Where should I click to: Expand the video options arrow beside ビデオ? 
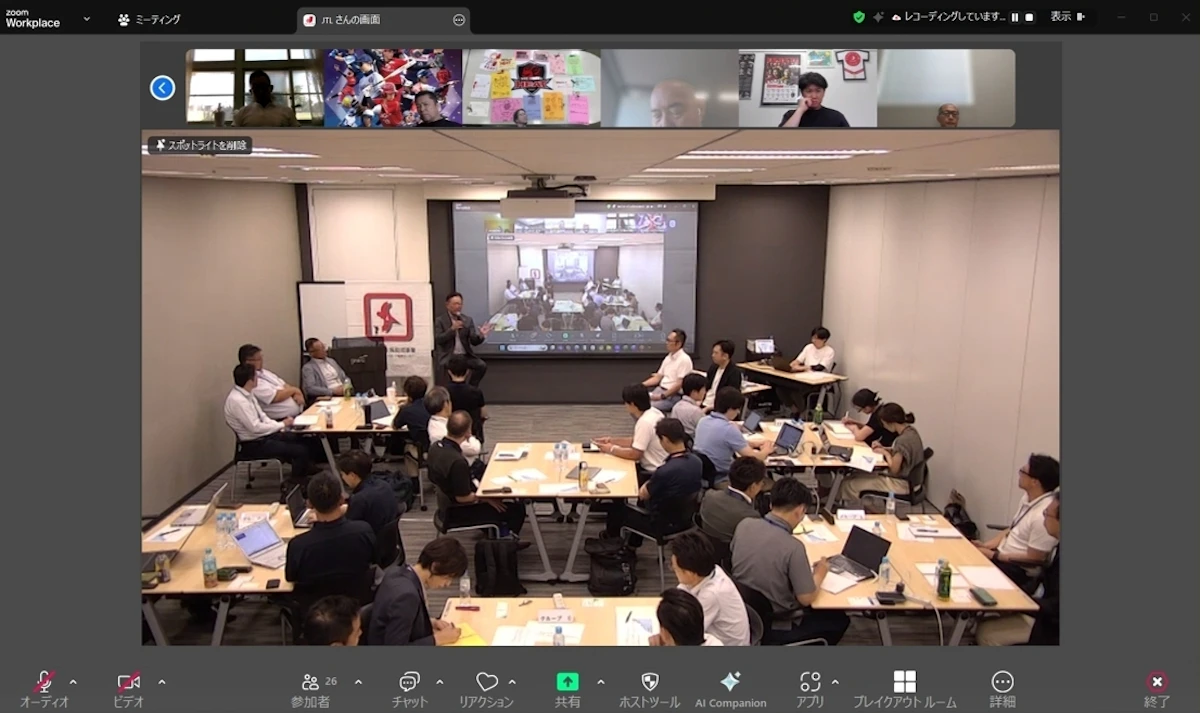[162, 682]
